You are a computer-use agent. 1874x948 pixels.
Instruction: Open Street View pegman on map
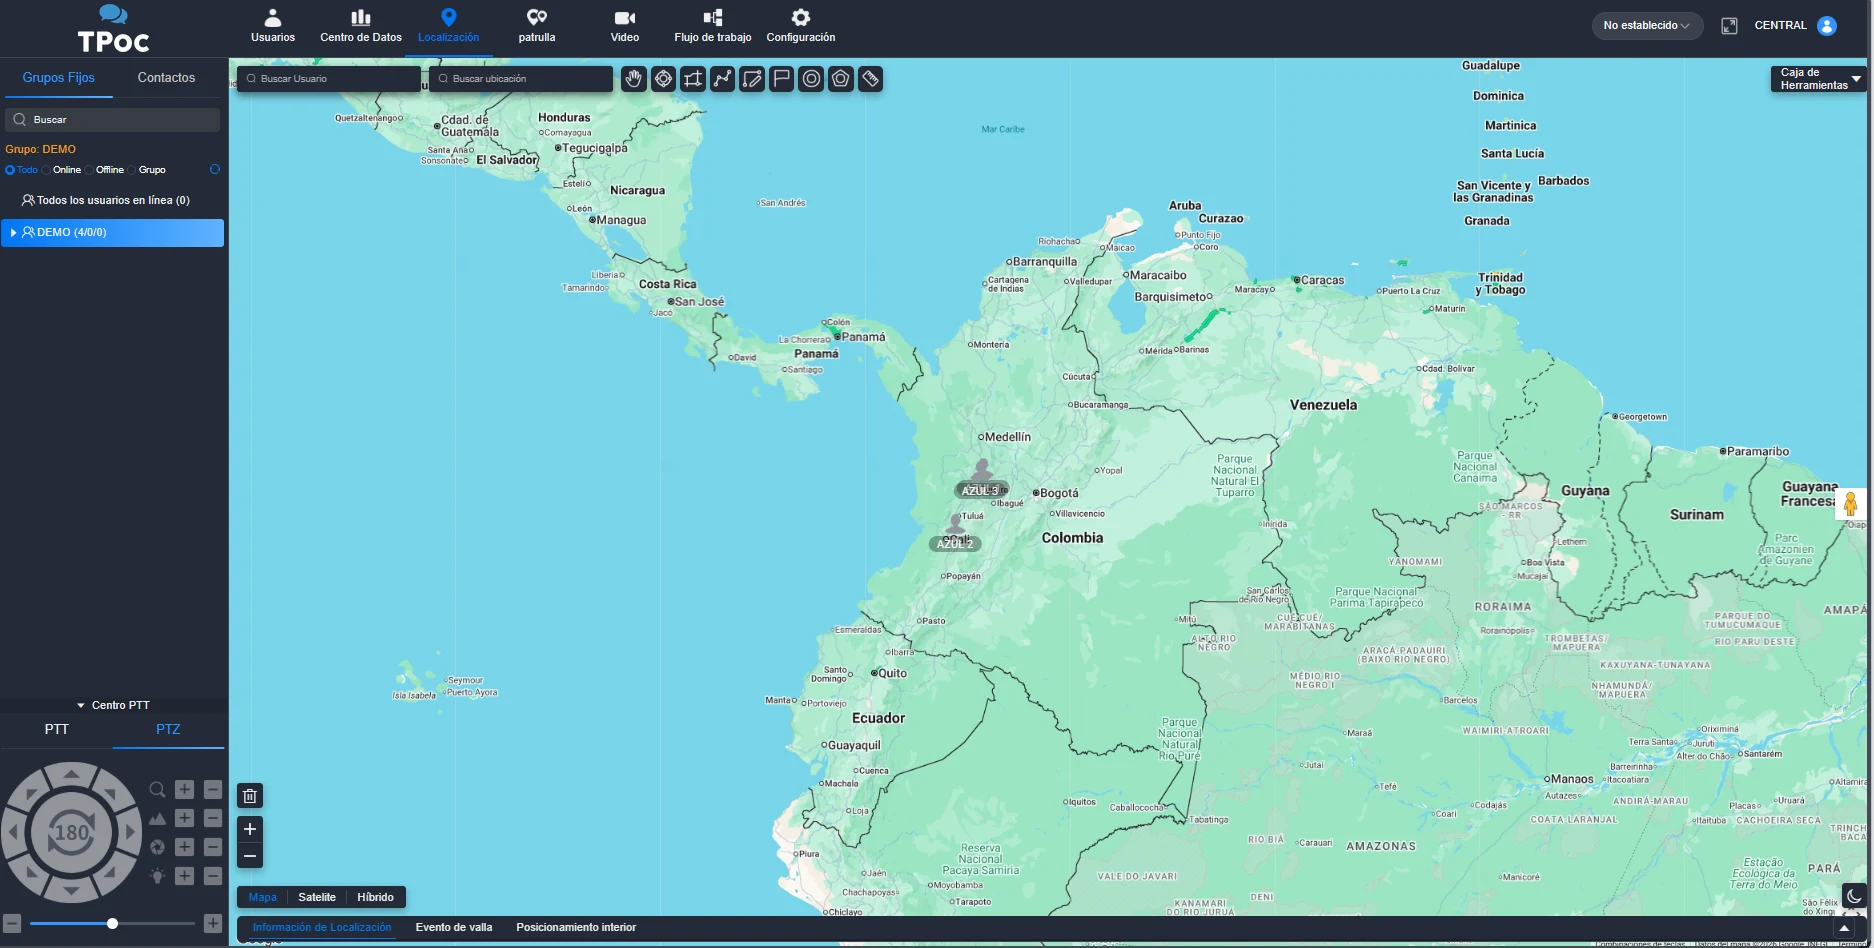[1851, 504]
